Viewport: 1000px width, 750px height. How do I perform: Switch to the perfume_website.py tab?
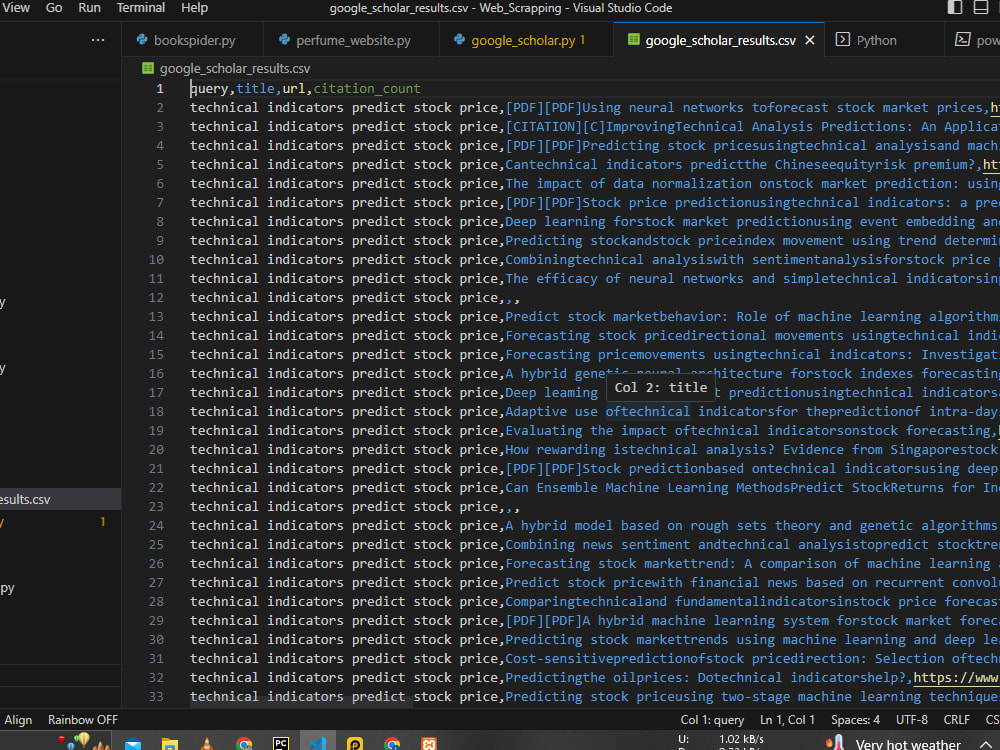[x=351, y=40]
